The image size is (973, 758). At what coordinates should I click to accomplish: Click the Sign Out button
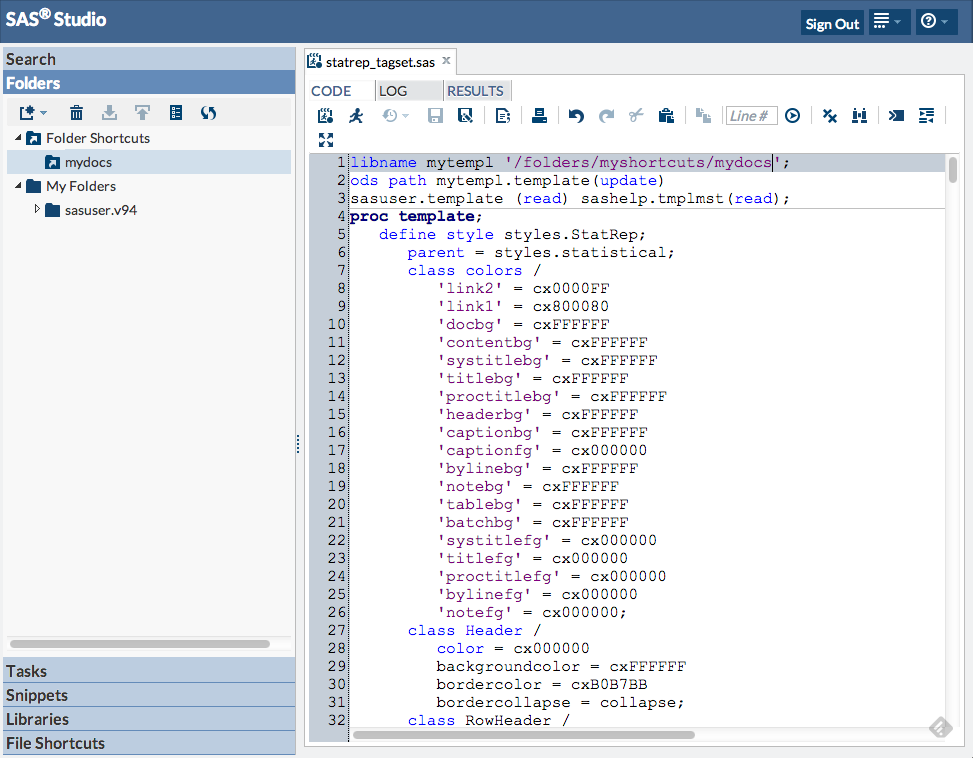[832, 24]
